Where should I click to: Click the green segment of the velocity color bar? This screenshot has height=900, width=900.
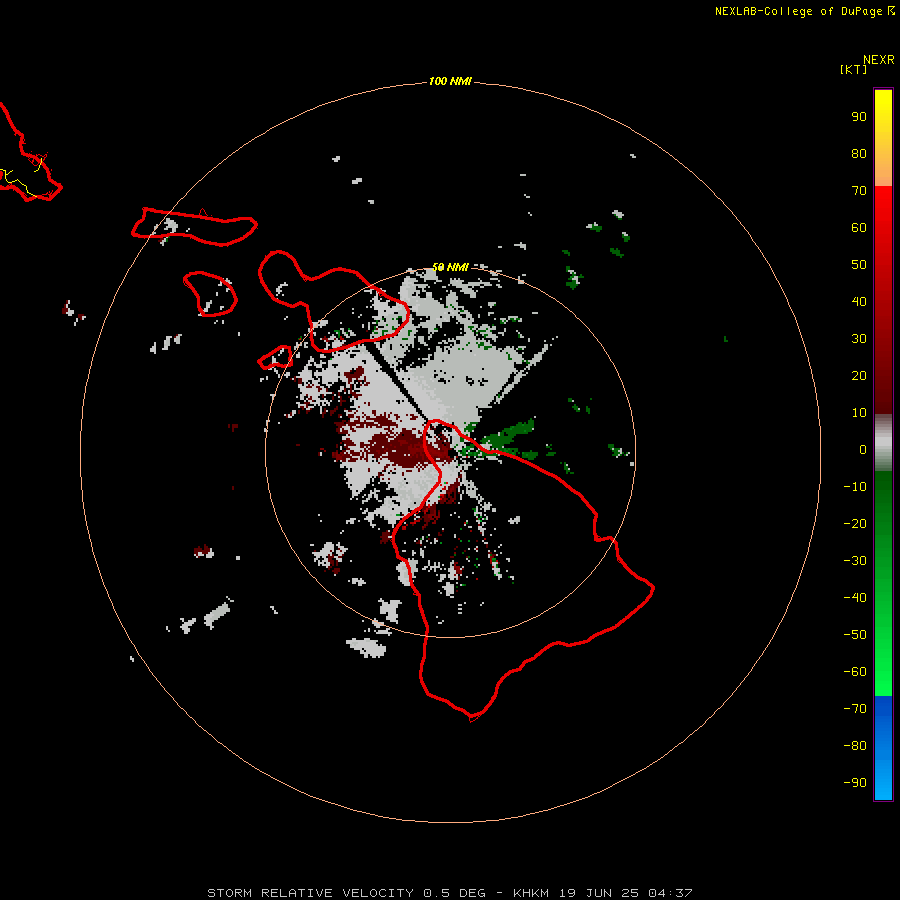click(883, 583)
